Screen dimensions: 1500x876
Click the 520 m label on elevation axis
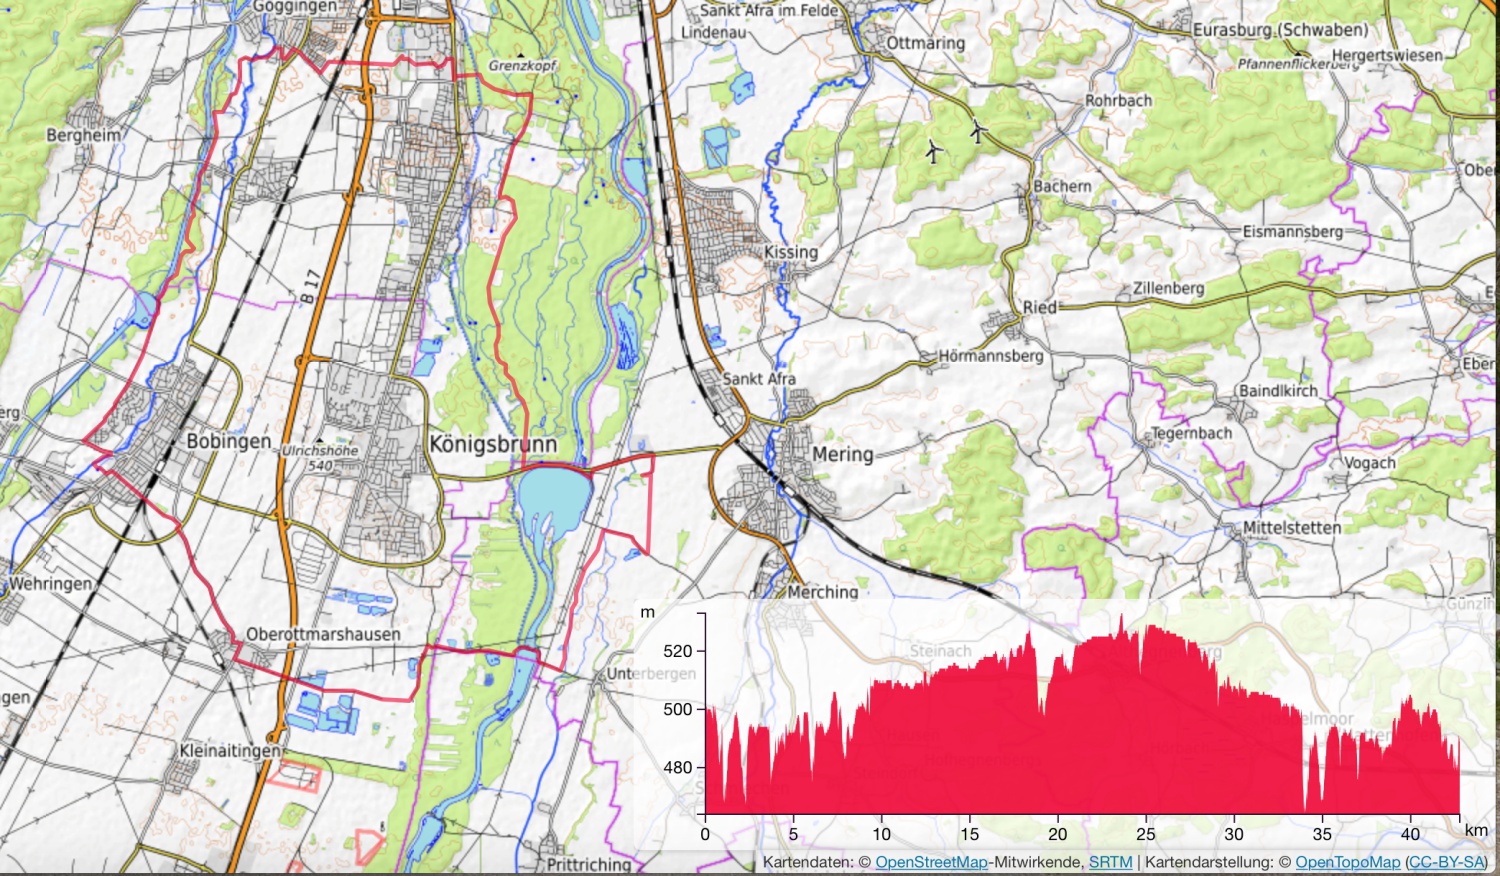[x=677, y=651]
